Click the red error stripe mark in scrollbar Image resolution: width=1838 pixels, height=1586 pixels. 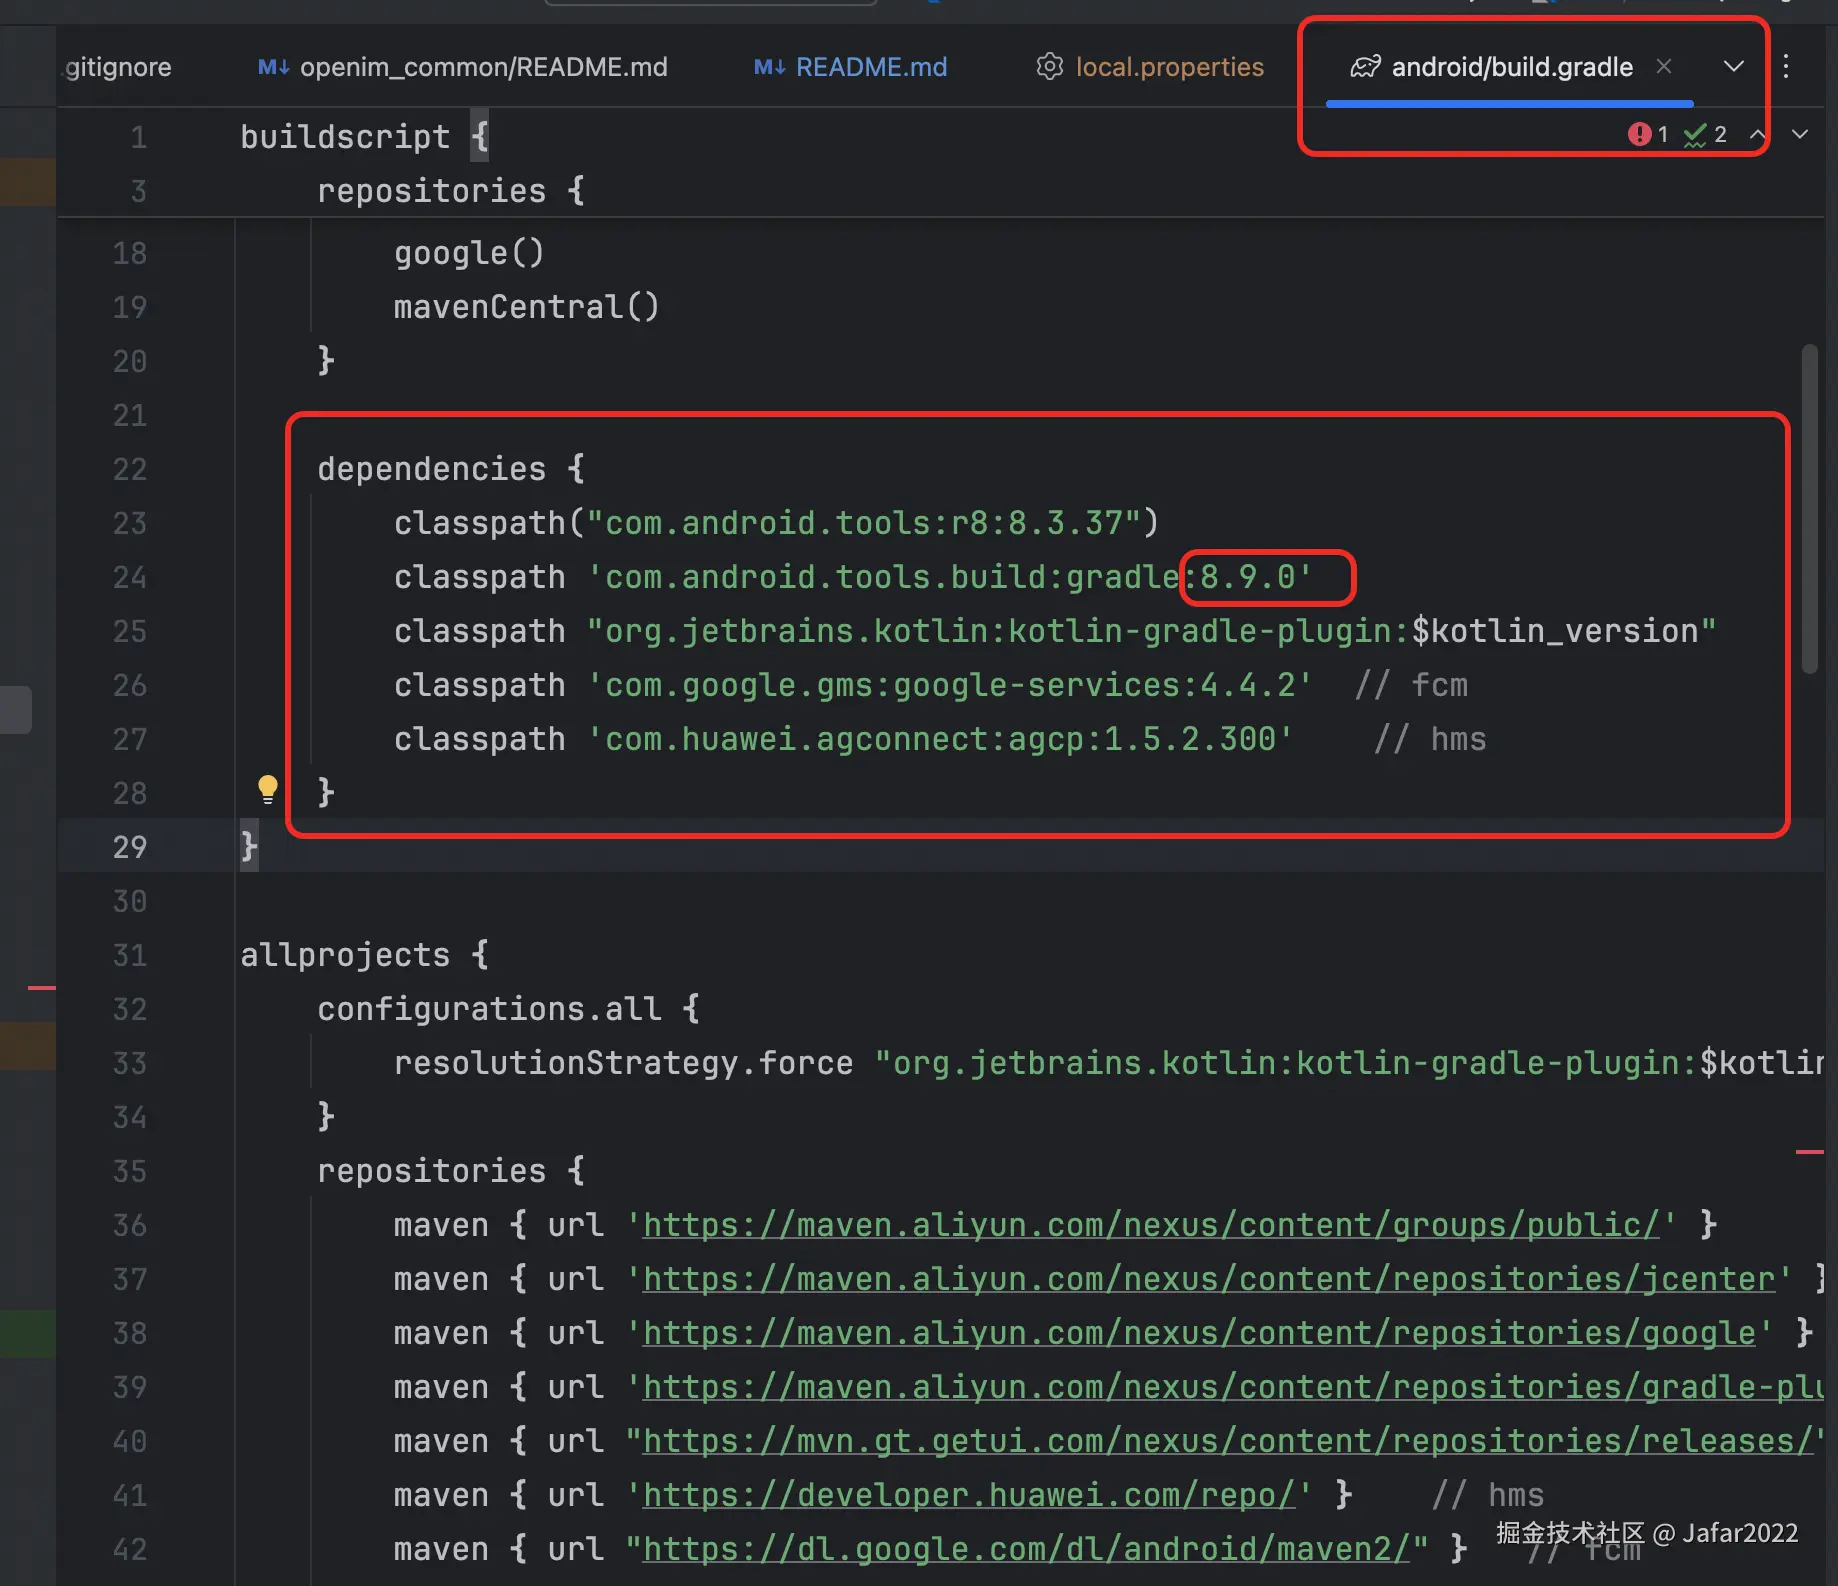pyautogui.click(x=1810, y=1152)
